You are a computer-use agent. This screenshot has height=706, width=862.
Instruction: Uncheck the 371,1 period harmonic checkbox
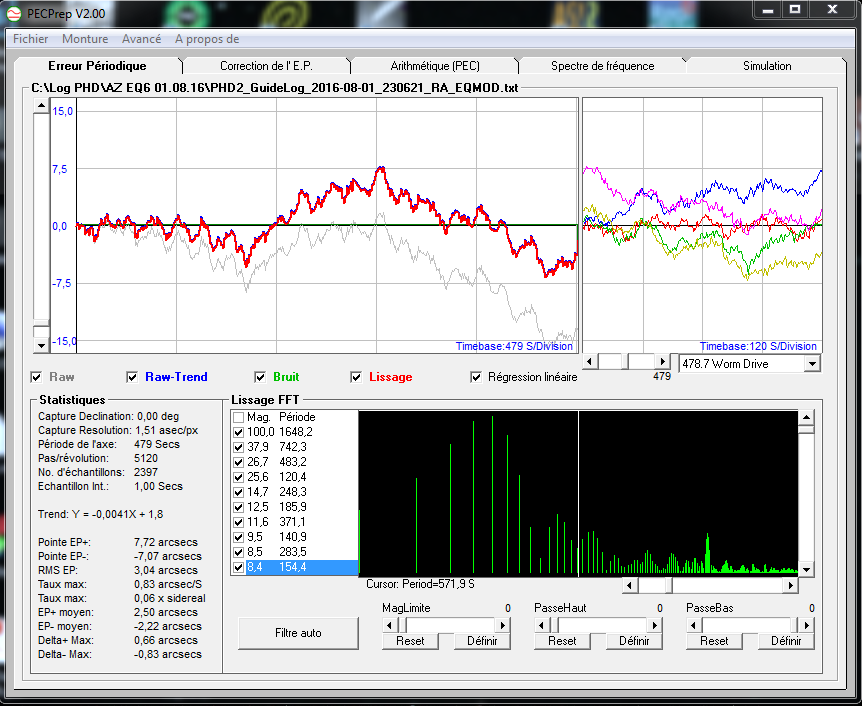coord(238,522)
